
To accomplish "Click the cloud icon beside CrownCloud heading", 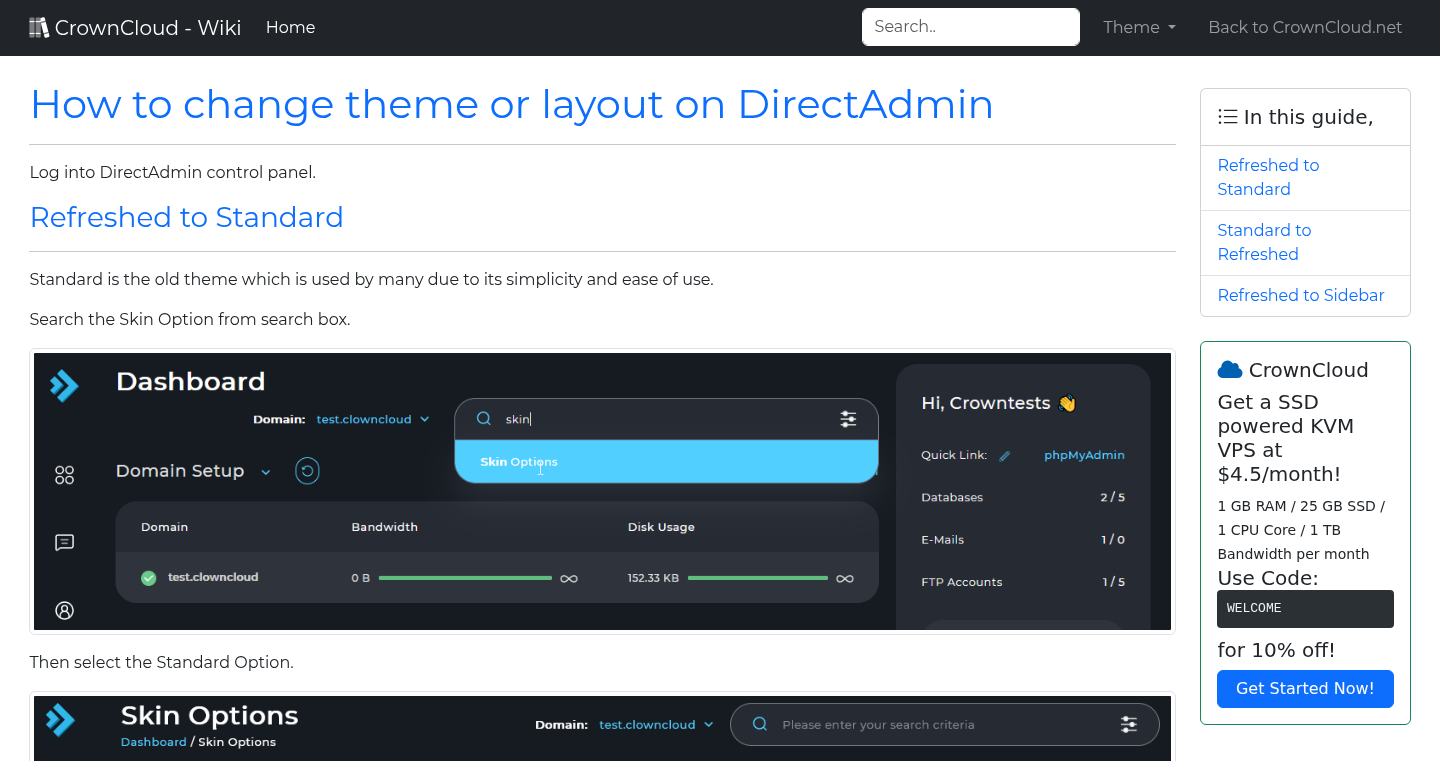I will [x=1229, y=369].
